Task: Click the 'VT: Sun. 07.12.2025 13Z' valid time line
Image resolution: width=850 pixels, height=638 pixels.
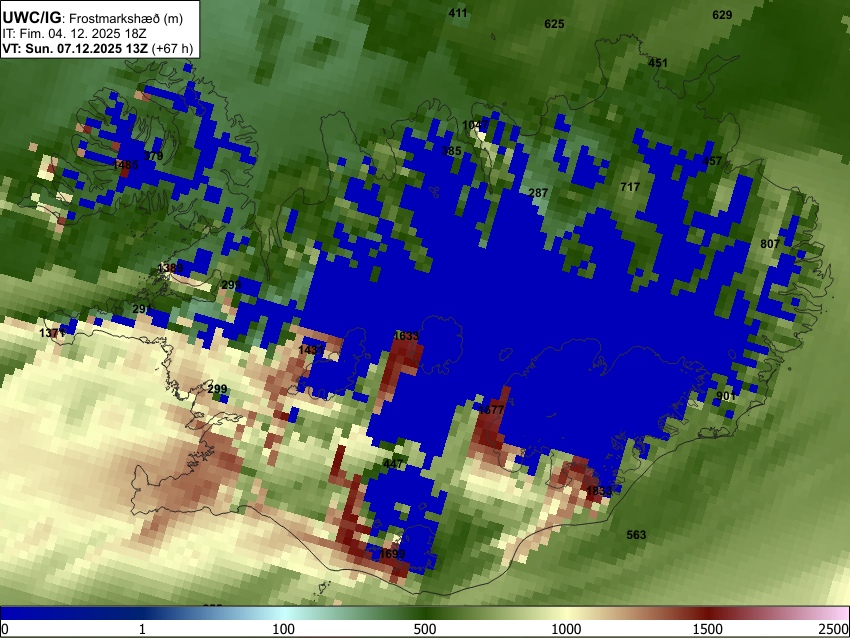Action: point(98,48)
